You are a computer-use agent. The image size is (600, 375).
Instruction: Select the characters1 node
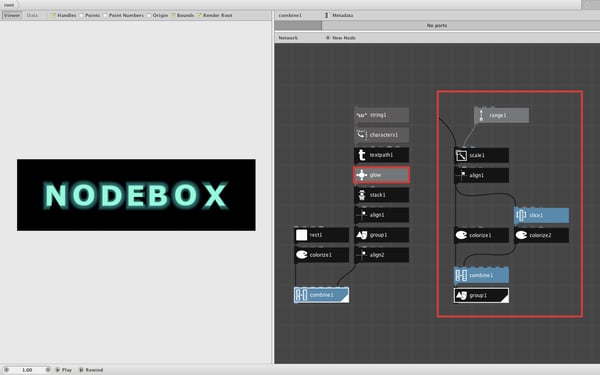pyautogui.click(x=382, y=135)
